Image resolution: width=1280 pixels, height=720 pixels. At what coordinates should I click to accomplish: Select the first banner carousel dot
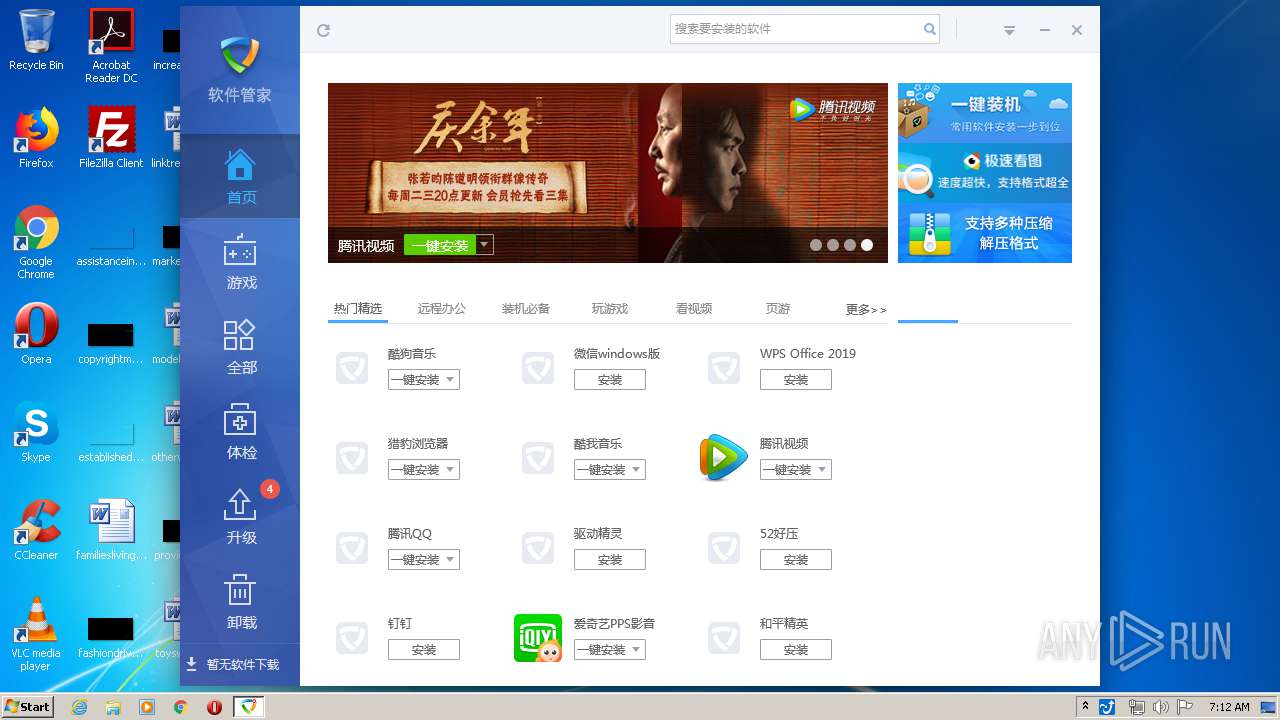pyautogui.click(x=816, y=245)
